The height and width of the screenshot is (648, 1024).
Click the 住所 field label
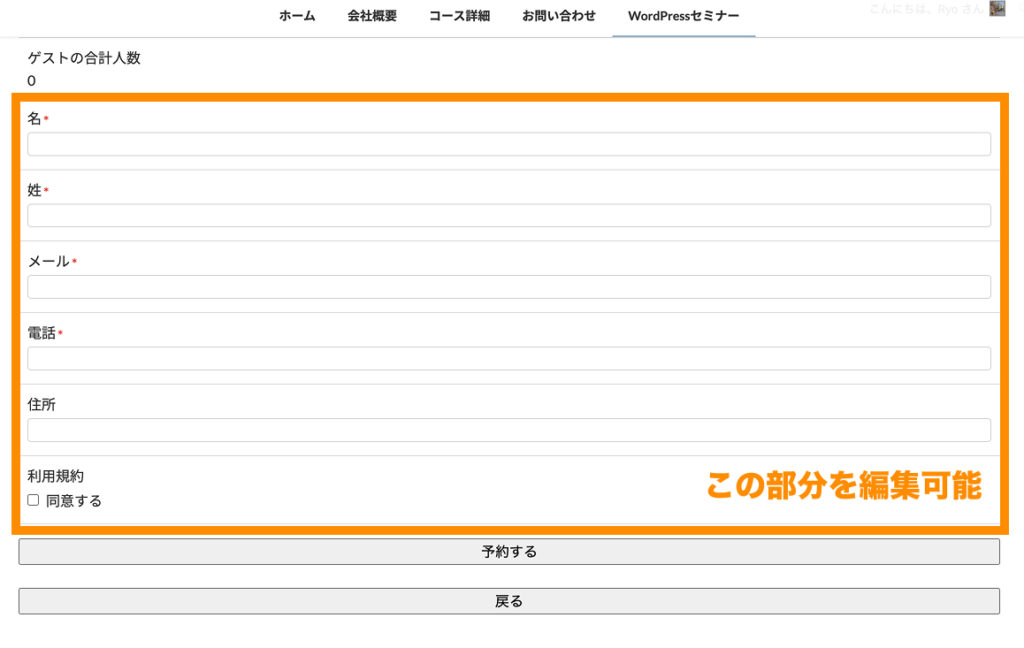pos(41,404)
